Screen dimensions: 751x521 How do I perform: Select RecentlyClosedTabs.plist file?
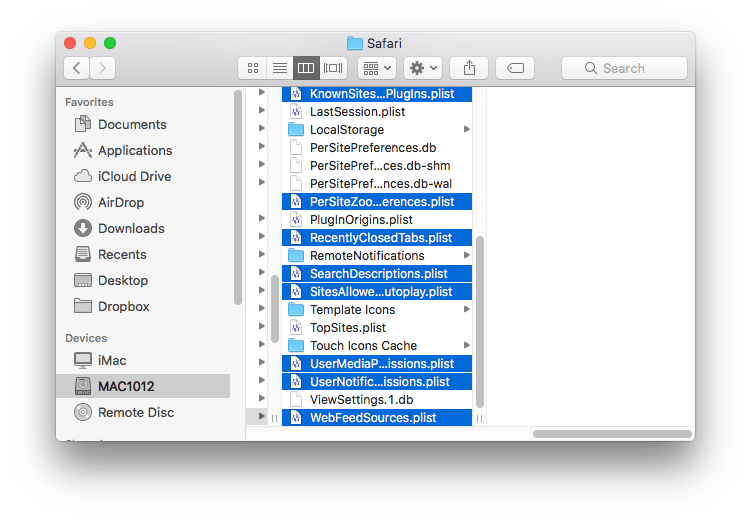(377, 238)
